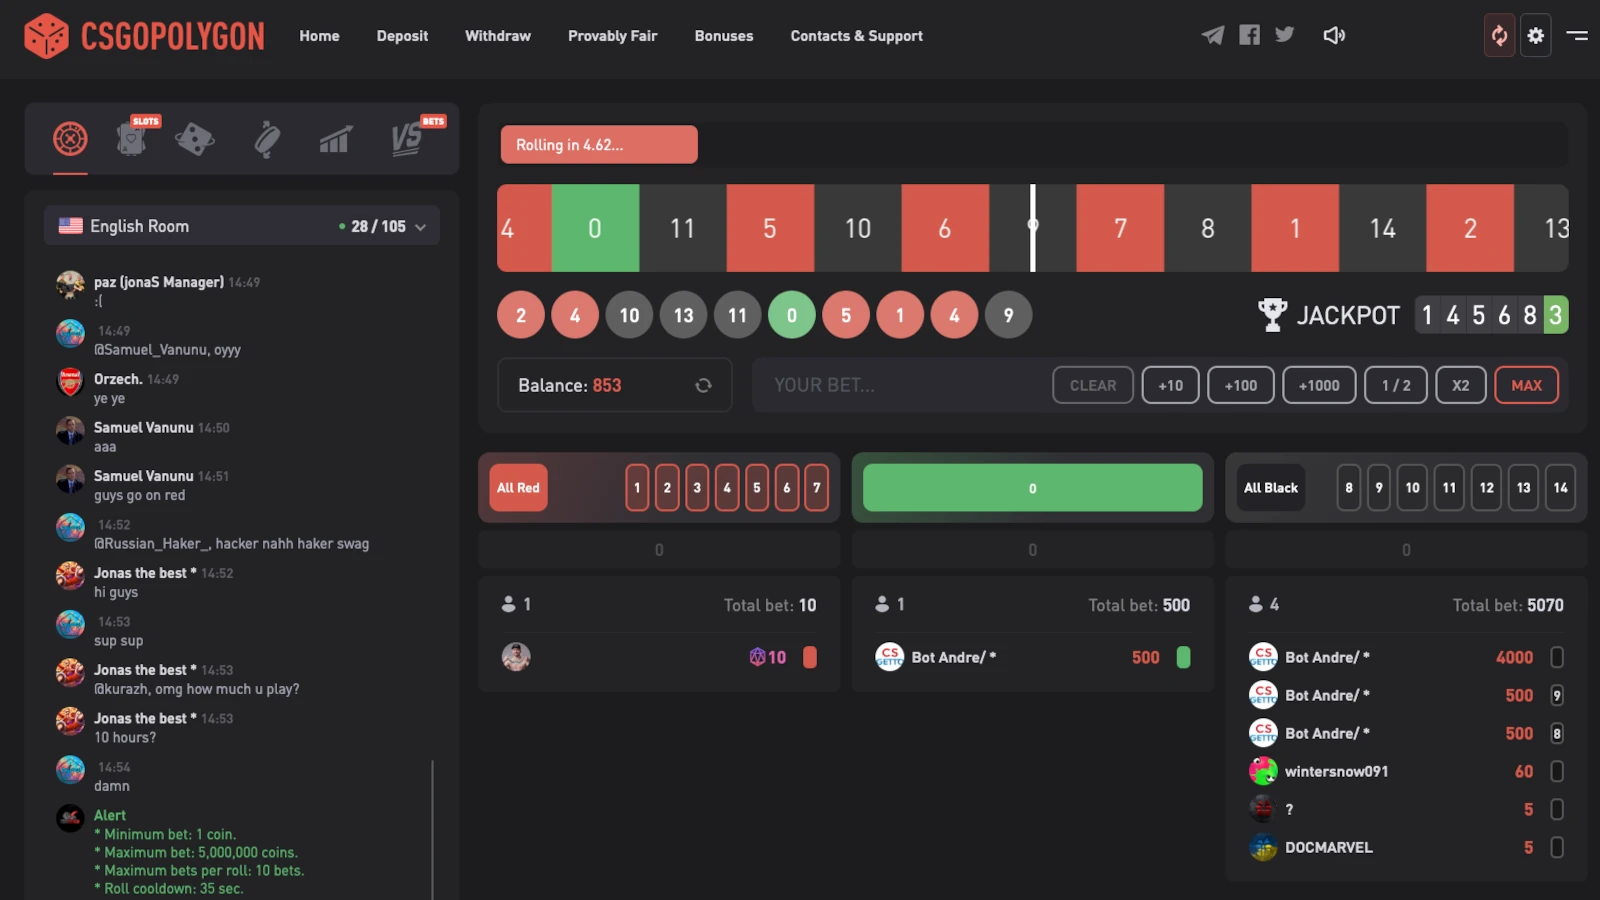Click the black 13 in roll history

pos(683,315)
